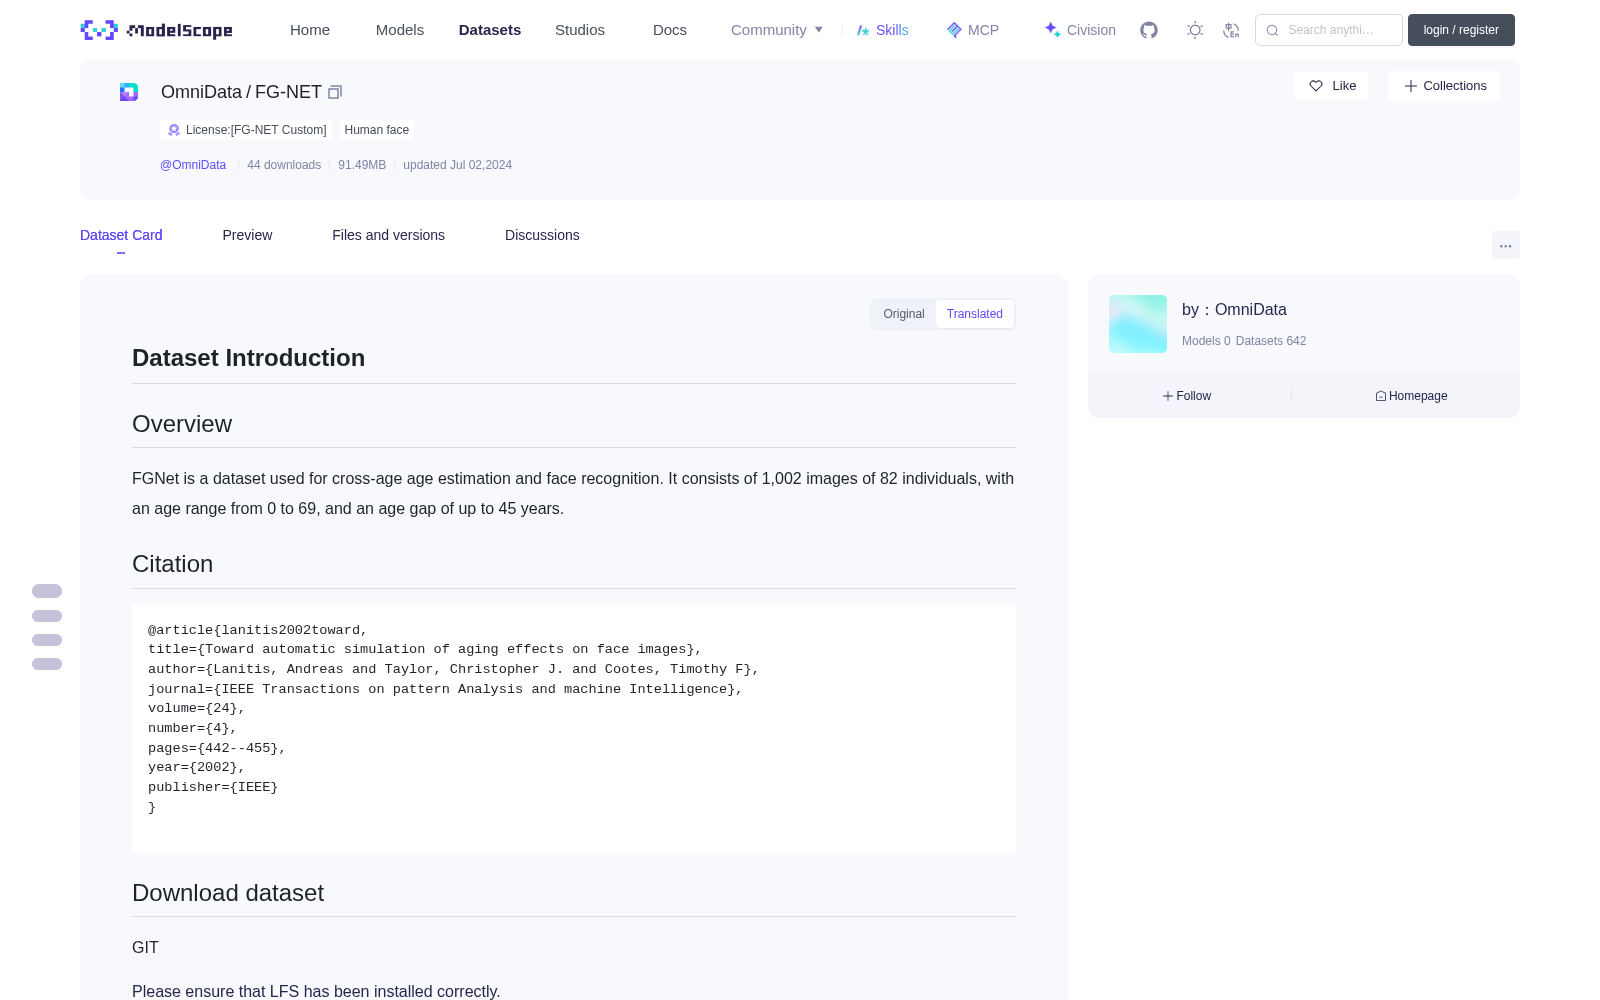The height and width of the screenshot is (1000, 1600).
Task: Click the @OmniData author link
Action: pos(193,165)
